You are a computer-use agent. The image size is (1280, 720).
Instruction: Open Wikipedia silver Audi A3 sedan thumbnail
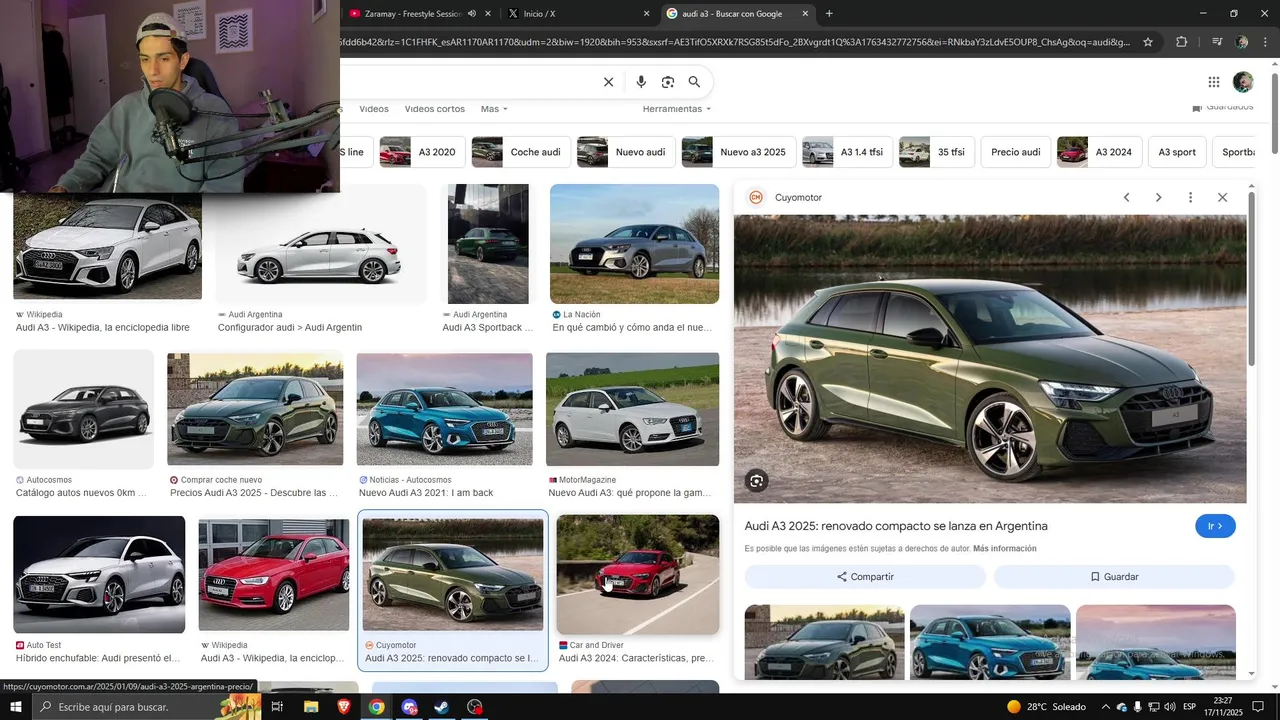tap(107, 245)
